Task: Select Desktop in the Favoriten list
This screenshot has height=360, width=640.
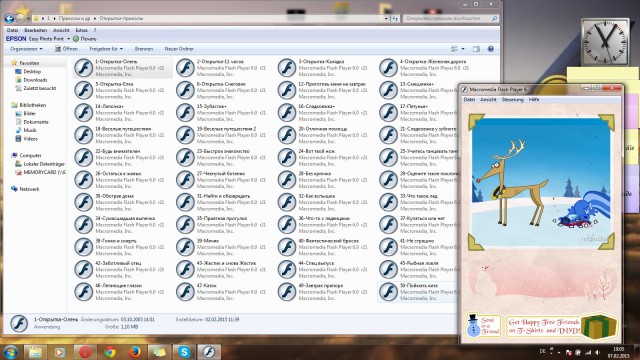Action: [x=32, y=71]
